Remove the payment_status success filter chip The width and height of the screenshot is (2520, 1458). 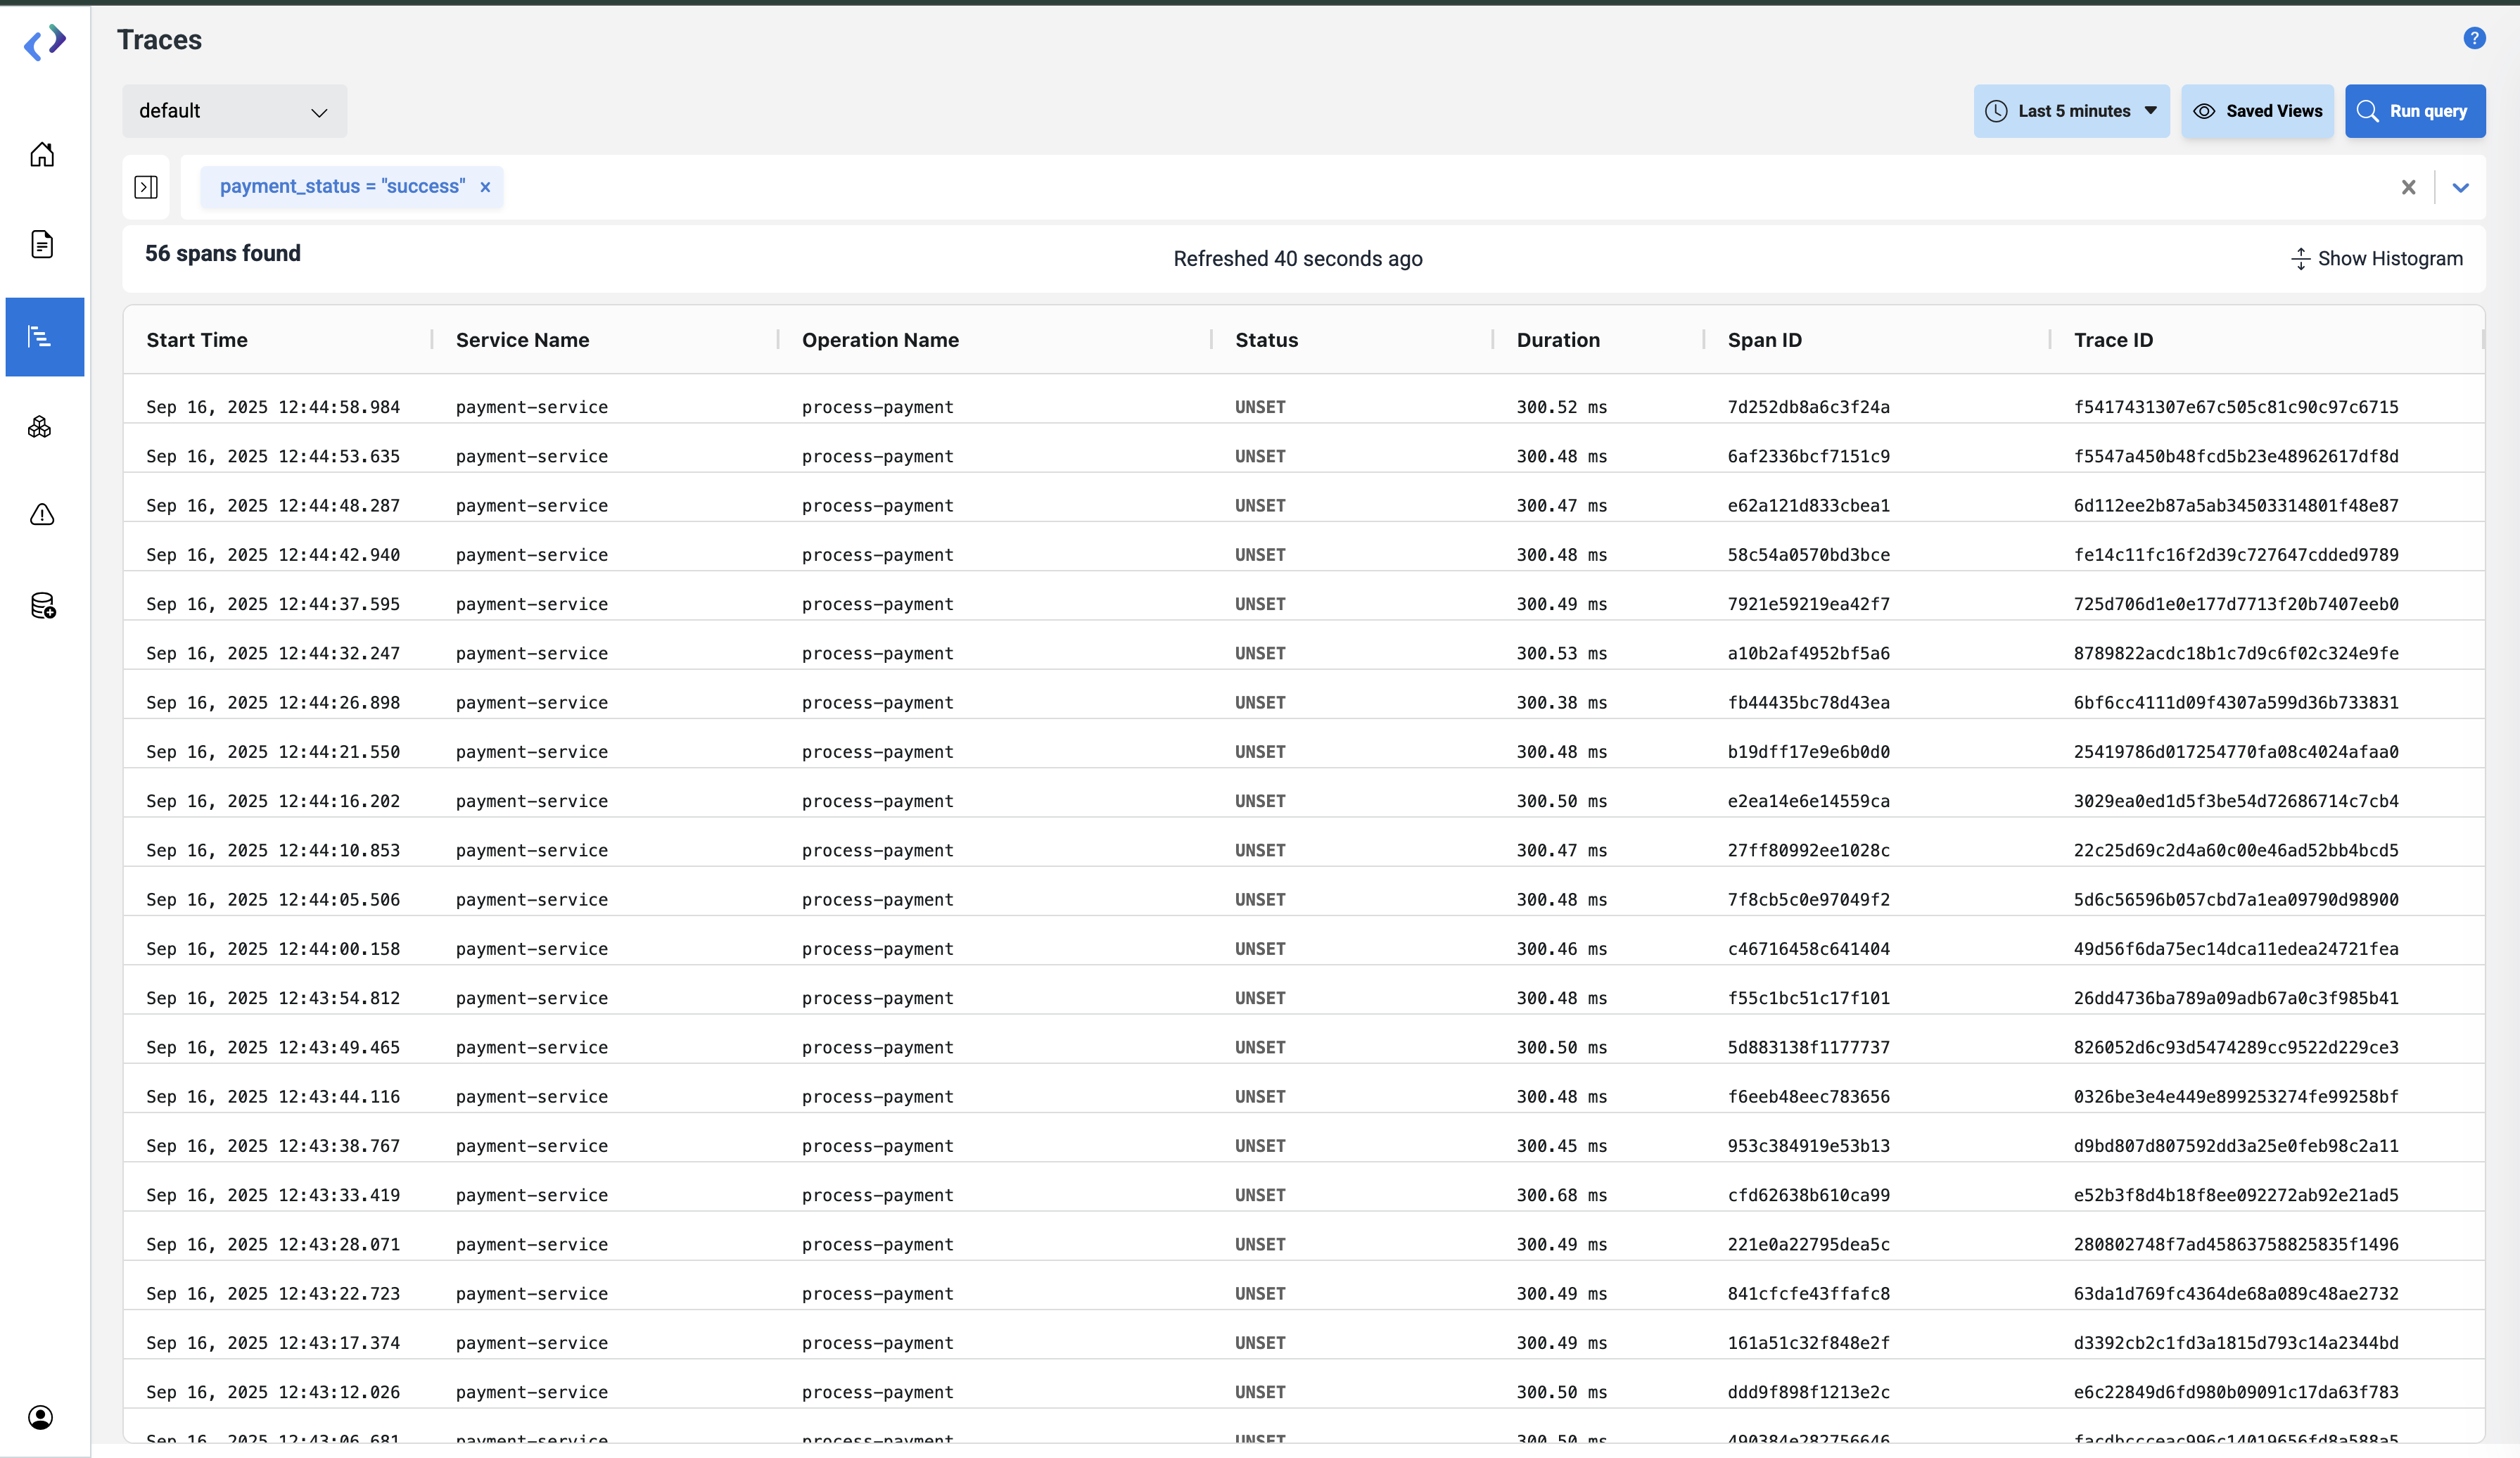485,187
